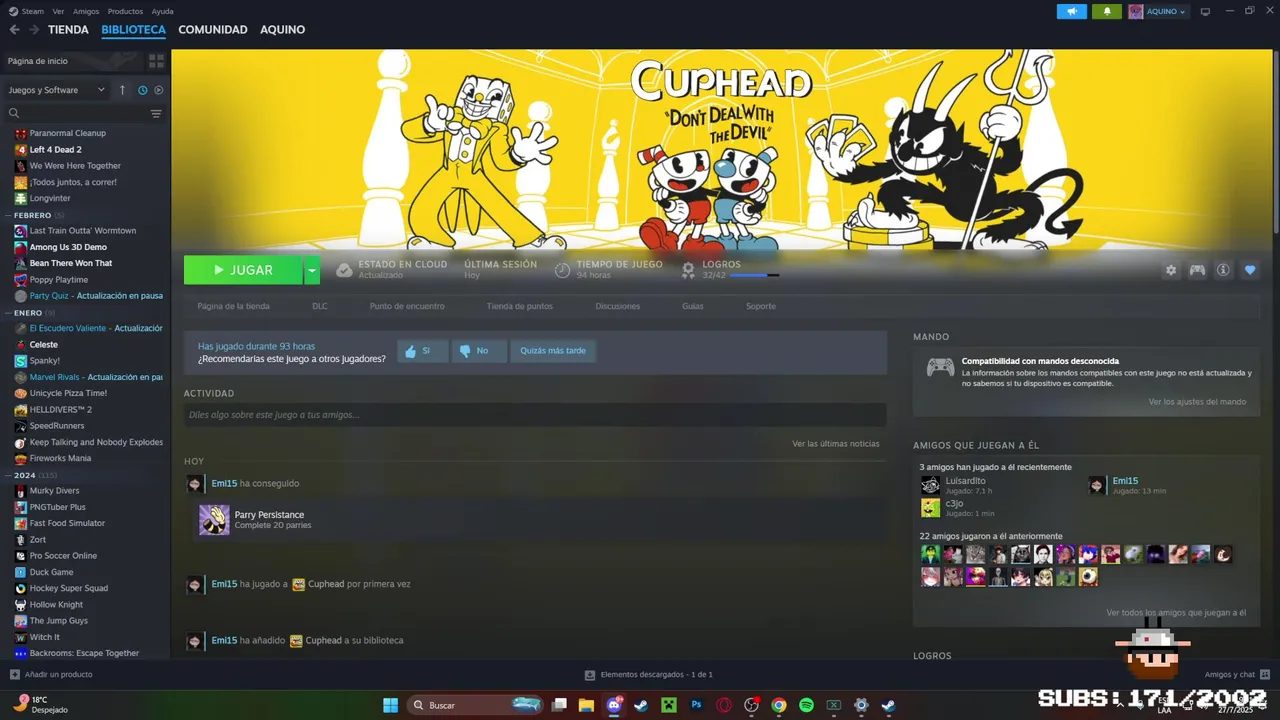
Task: Open the Ayuda menu
Action: pos(162,11)
